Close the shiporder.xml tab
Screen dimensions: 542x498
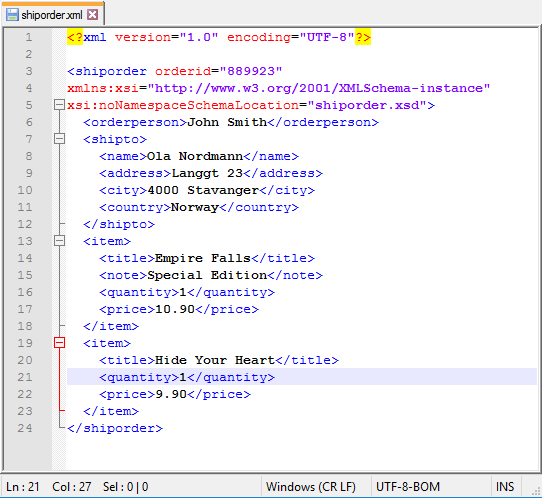pyautogui.click(x=92, y=15)
